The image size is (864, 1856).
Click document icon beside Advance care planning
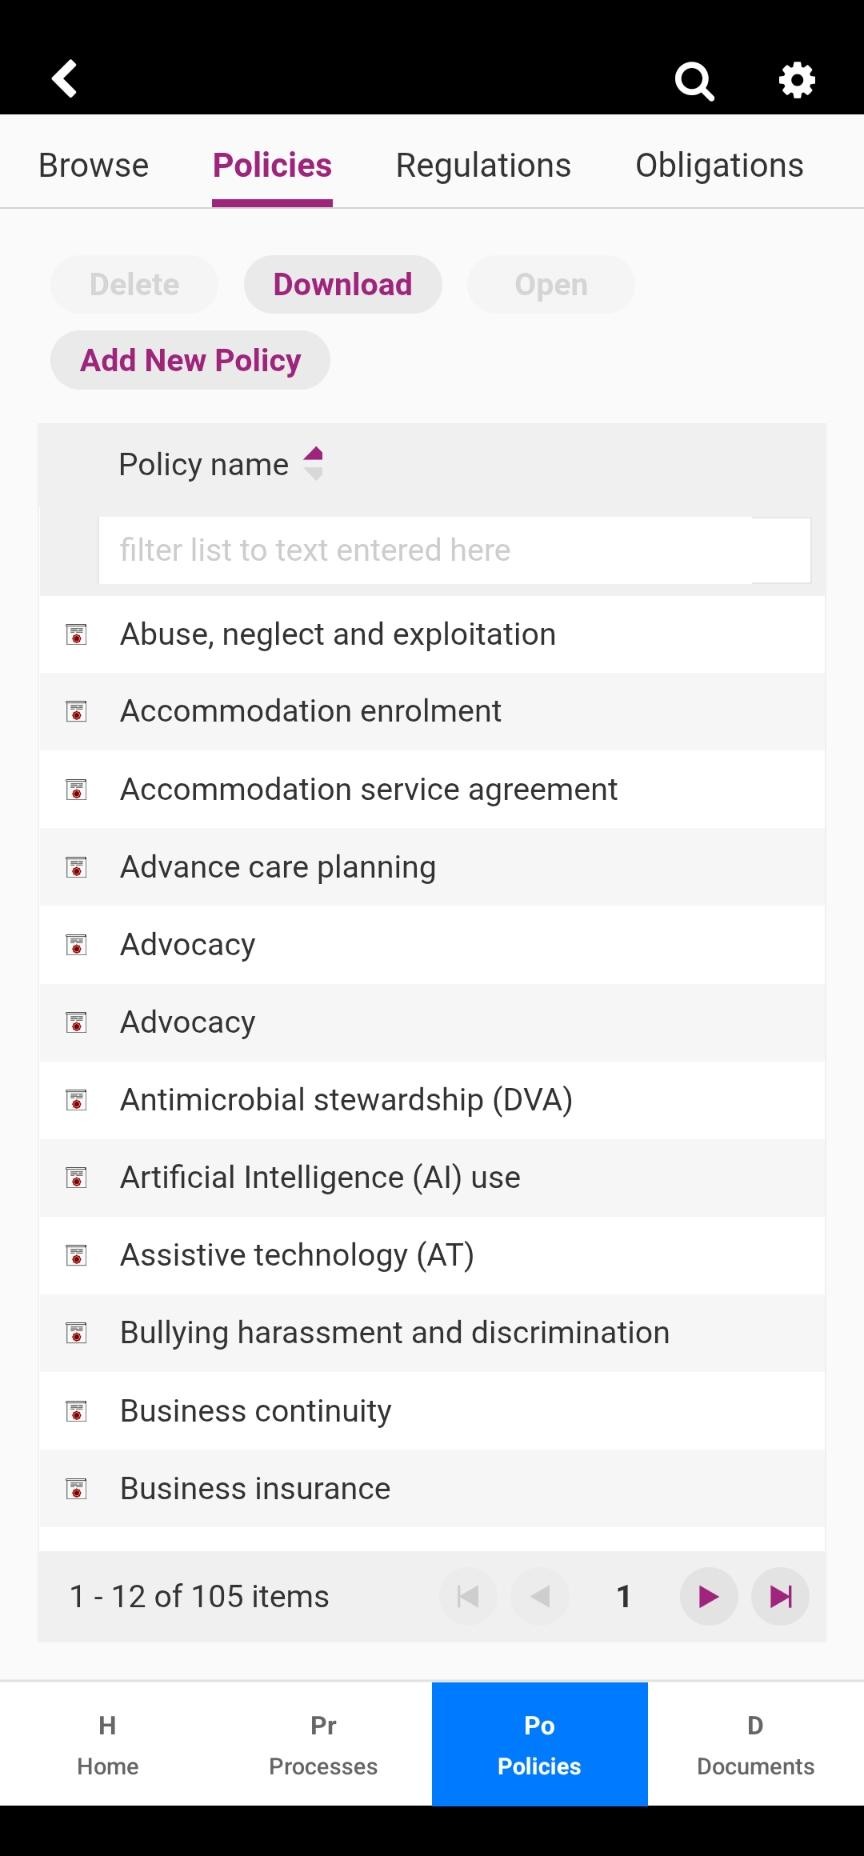click(76, 867)
